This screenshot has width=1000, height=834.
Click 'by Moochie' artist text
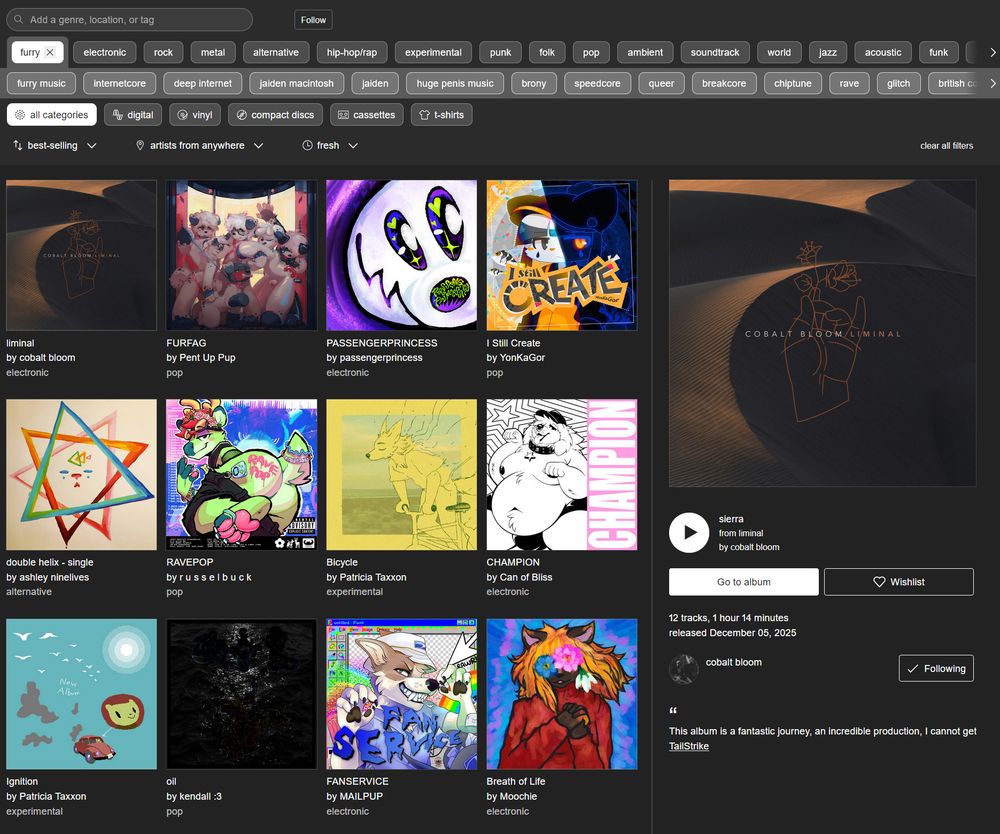click(511, 796)
